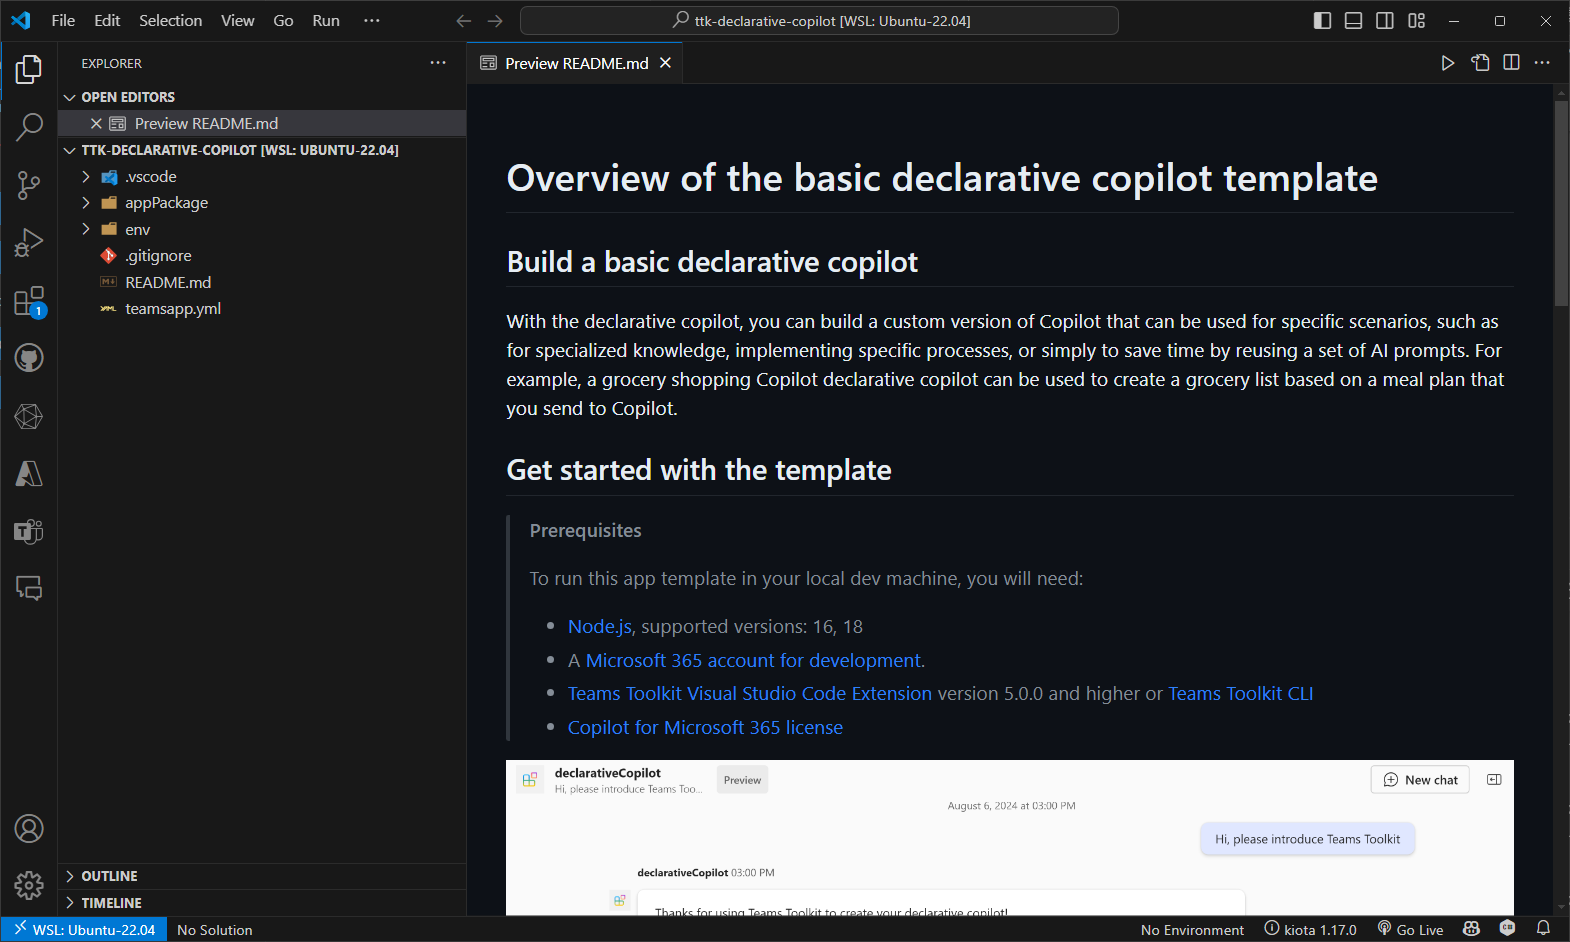Follow Microsoft 365 account for development link
This screenshot has width=1570, height=942.
[x=753, y=661]
